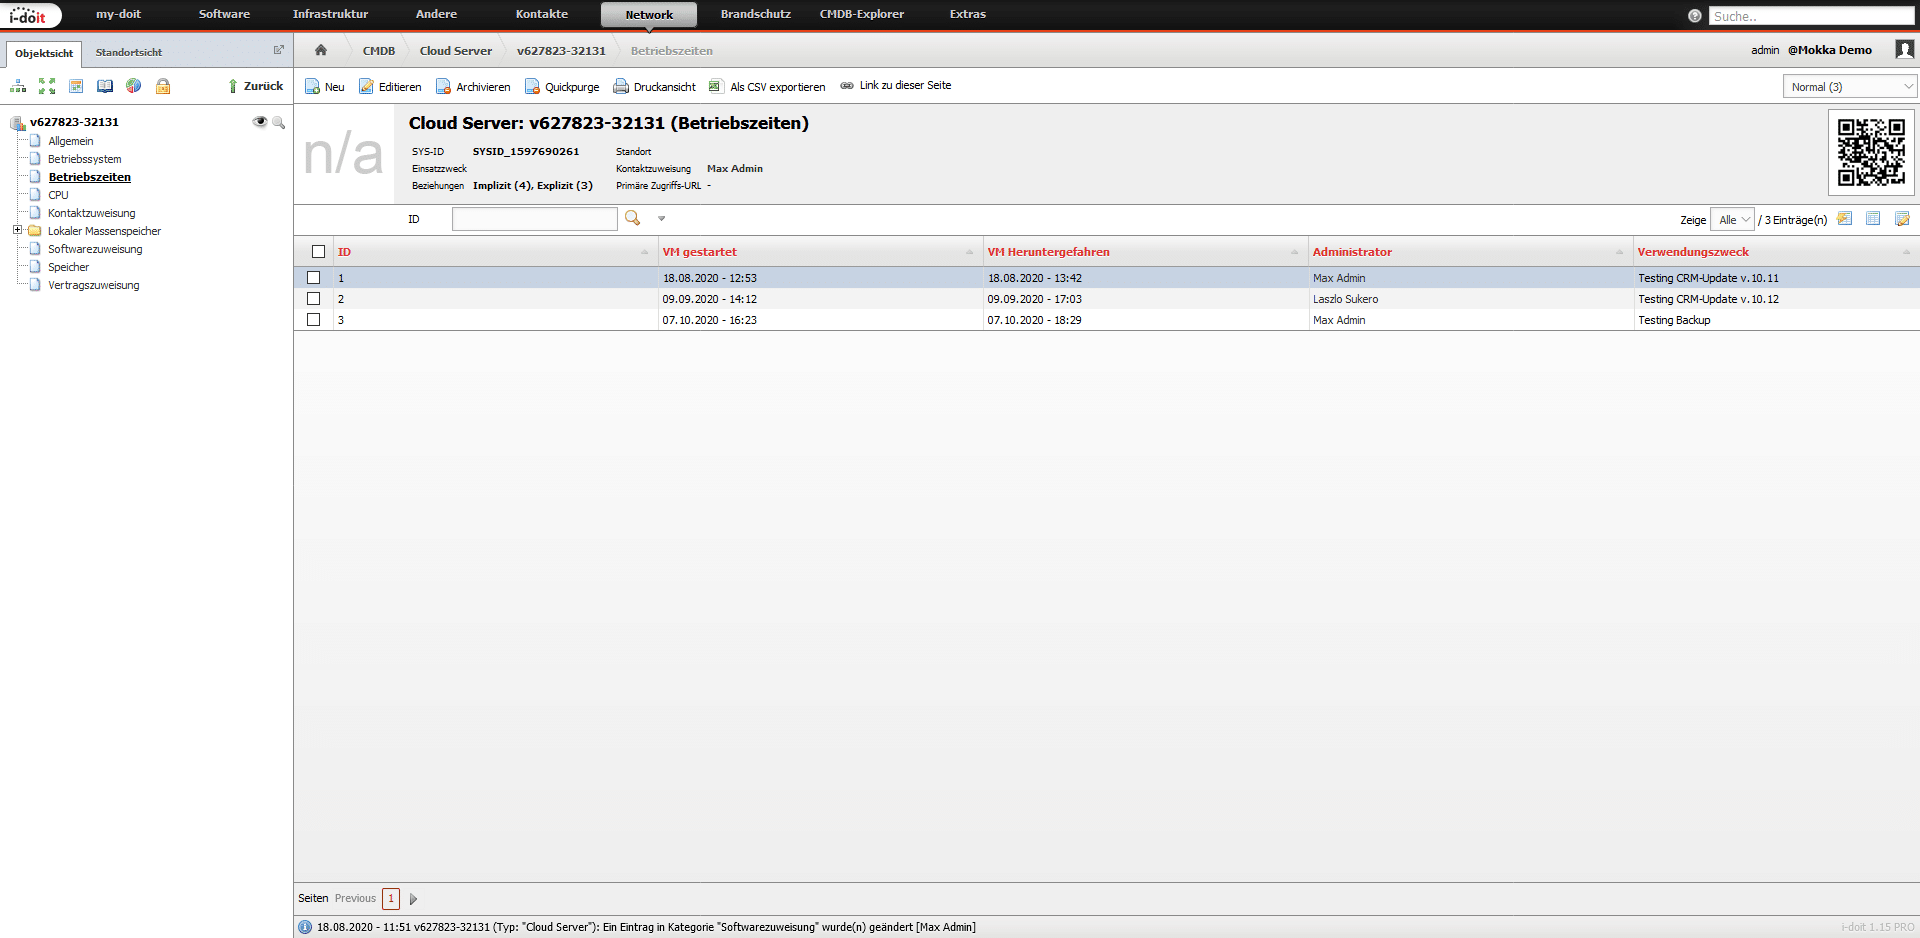The width and height of the screenshot is (1920, 938).
Task: Open the Software menu
Action: 224,14
